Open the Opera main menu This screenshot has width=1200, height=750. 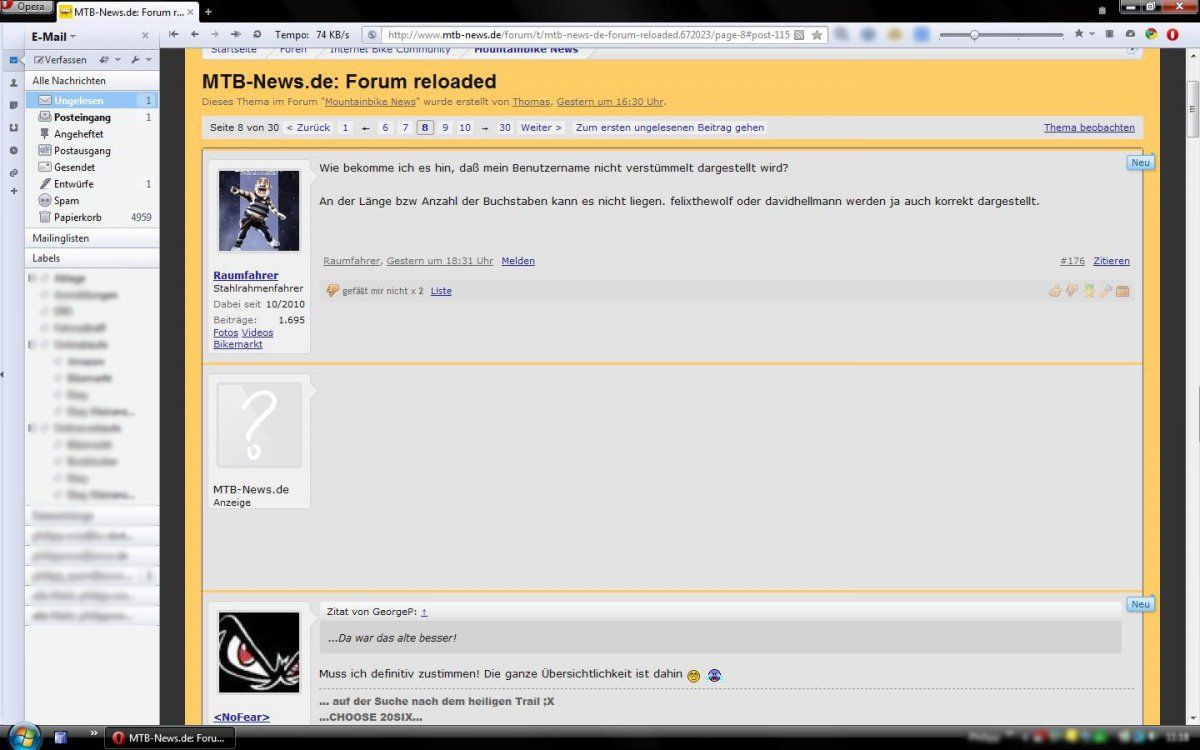pos(27,7)
